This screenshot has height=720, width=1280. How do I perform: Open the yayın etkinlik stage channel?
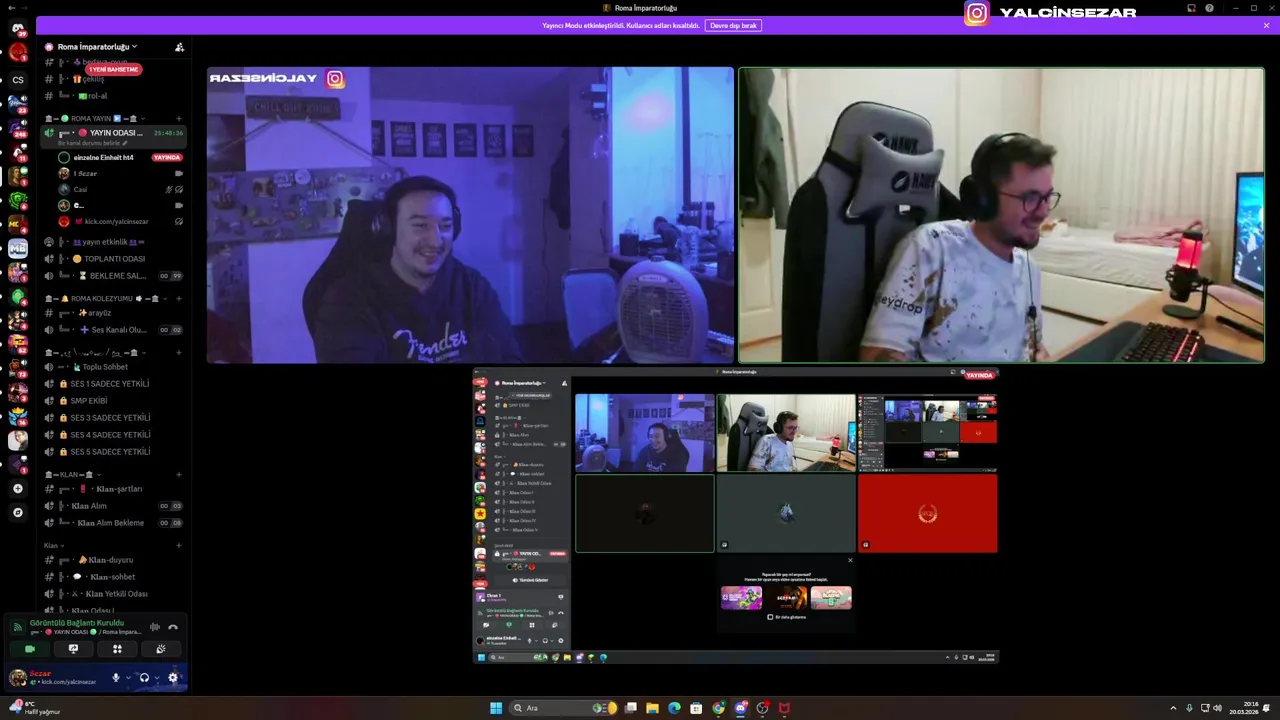(x=113, y=242)
